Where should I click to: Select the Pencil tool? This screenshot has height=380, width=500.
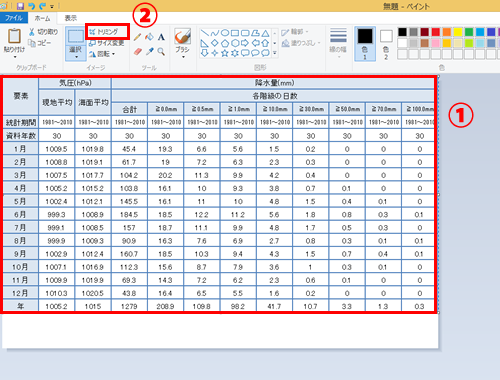137,37
